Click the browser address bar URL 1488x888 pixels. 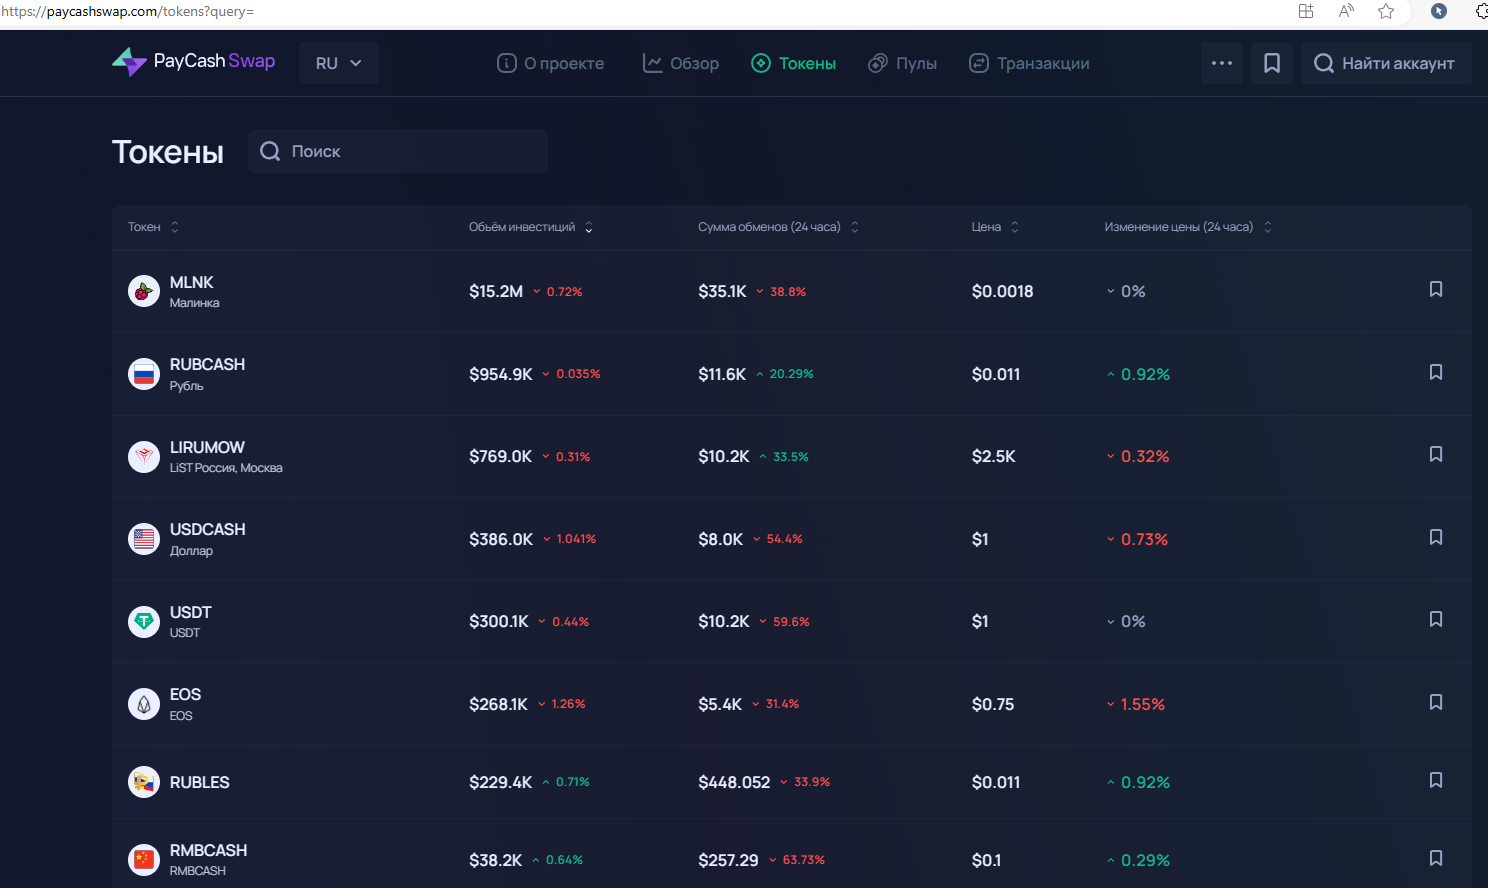coord(127,11)
